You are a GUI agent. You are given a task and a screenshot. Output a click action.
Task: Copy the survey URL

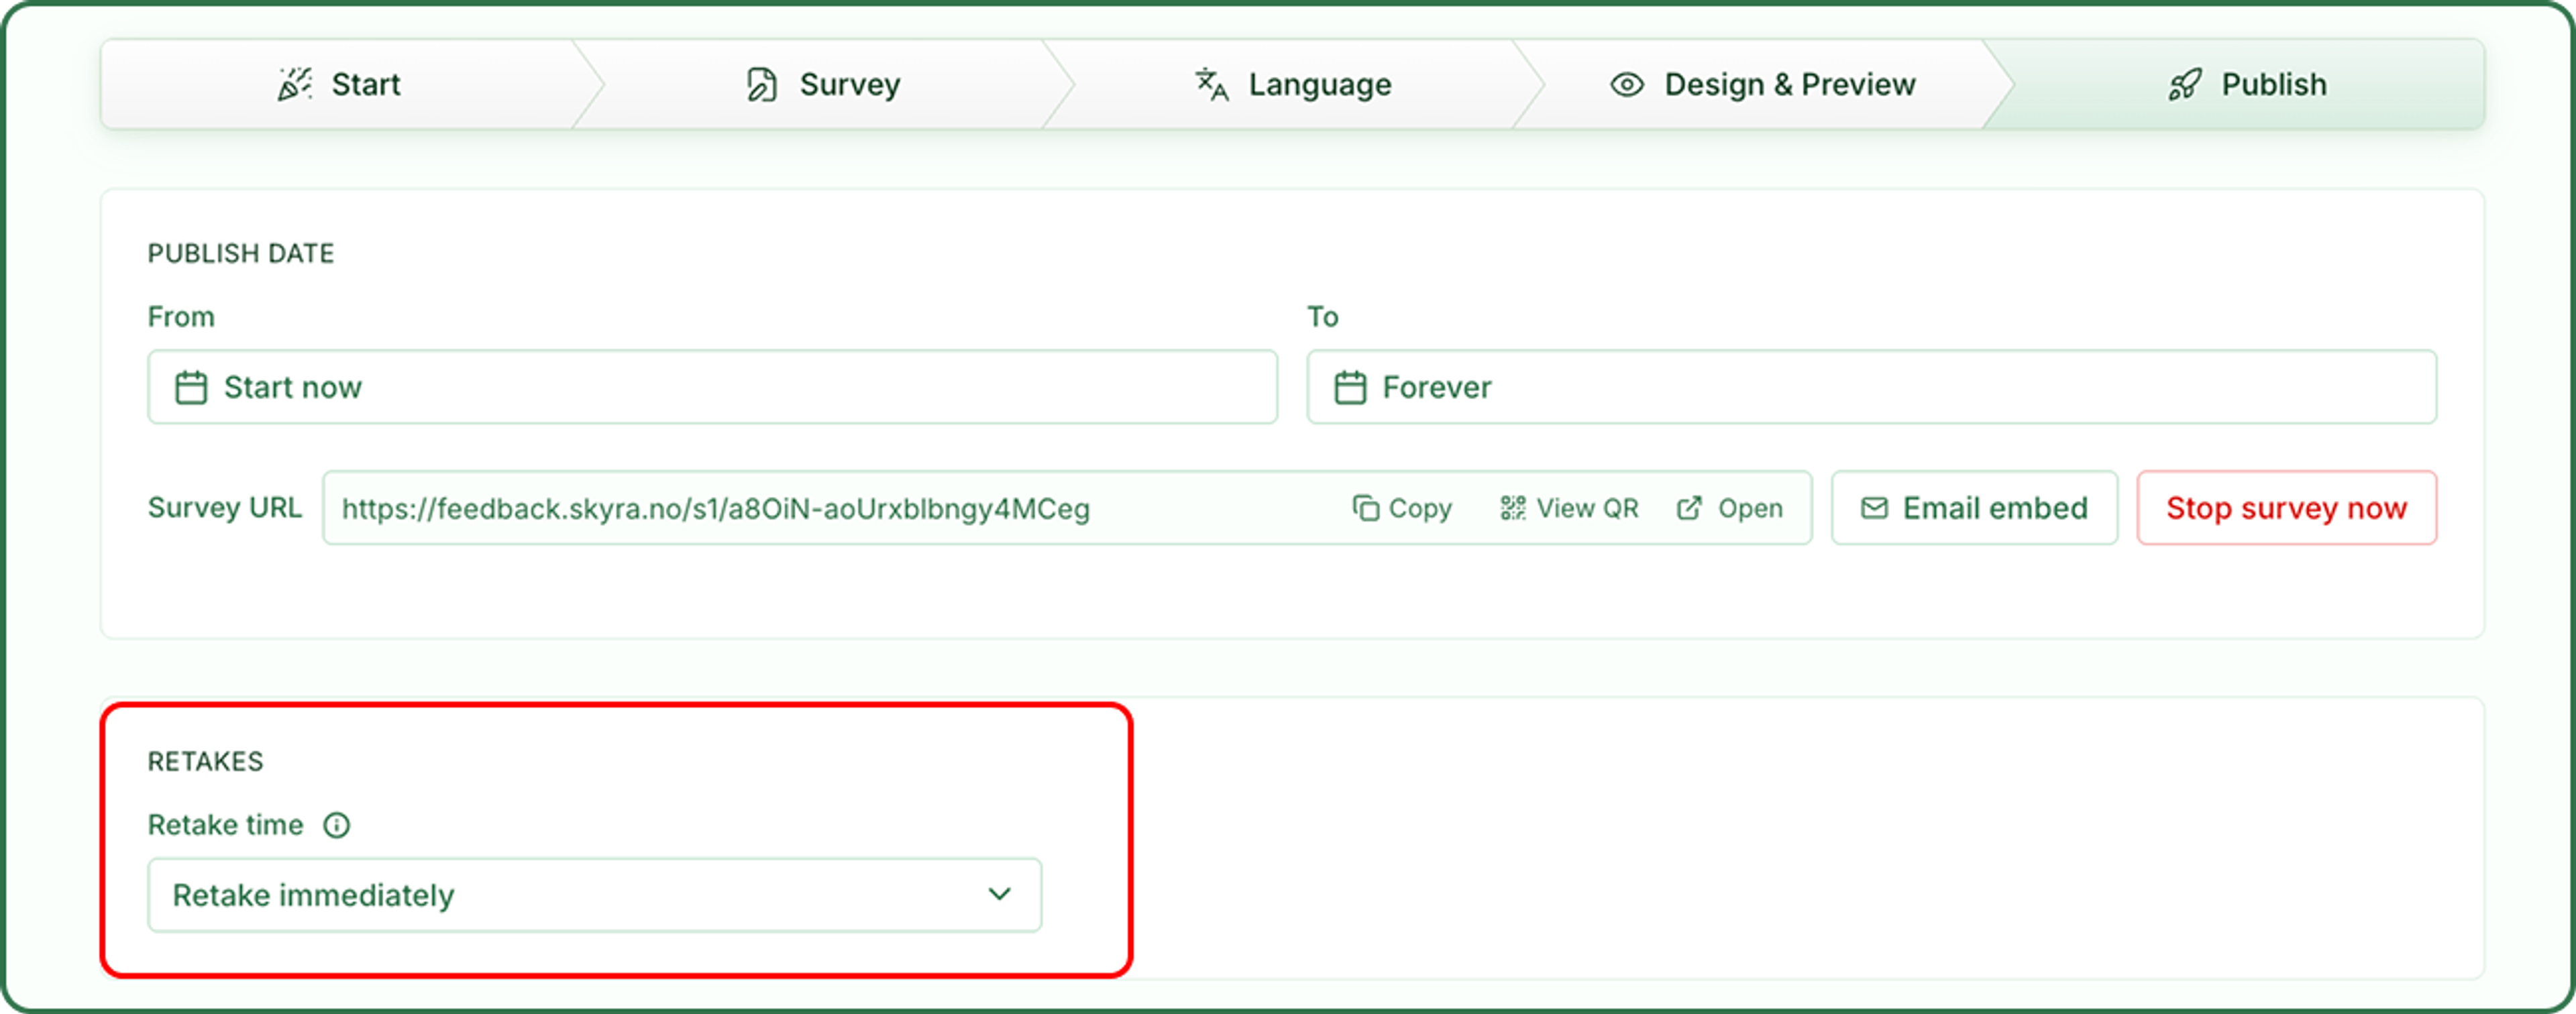[x=1402, y=508]
